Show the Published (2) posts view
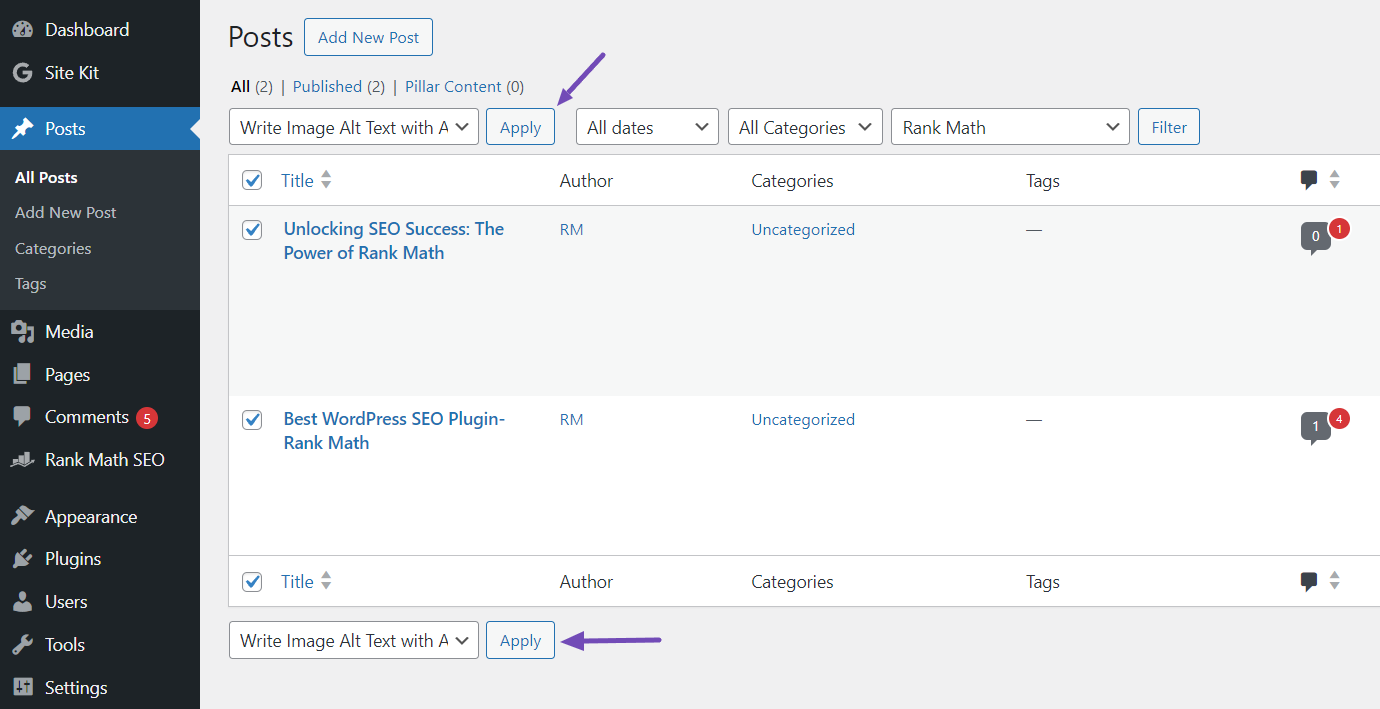Viewport: 1380px width, 709px height. 339,87
